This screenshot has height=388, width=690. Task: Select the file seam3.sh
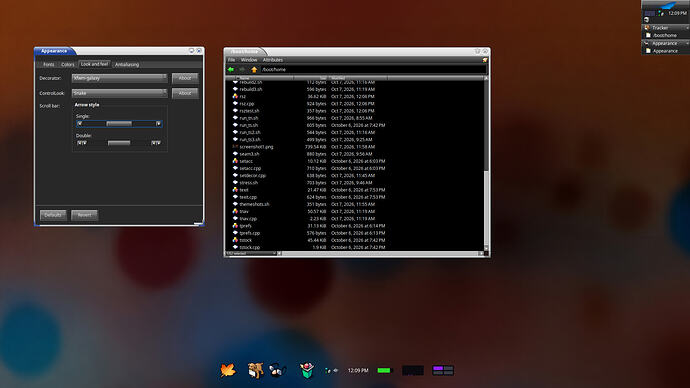(x=249, y=154)
